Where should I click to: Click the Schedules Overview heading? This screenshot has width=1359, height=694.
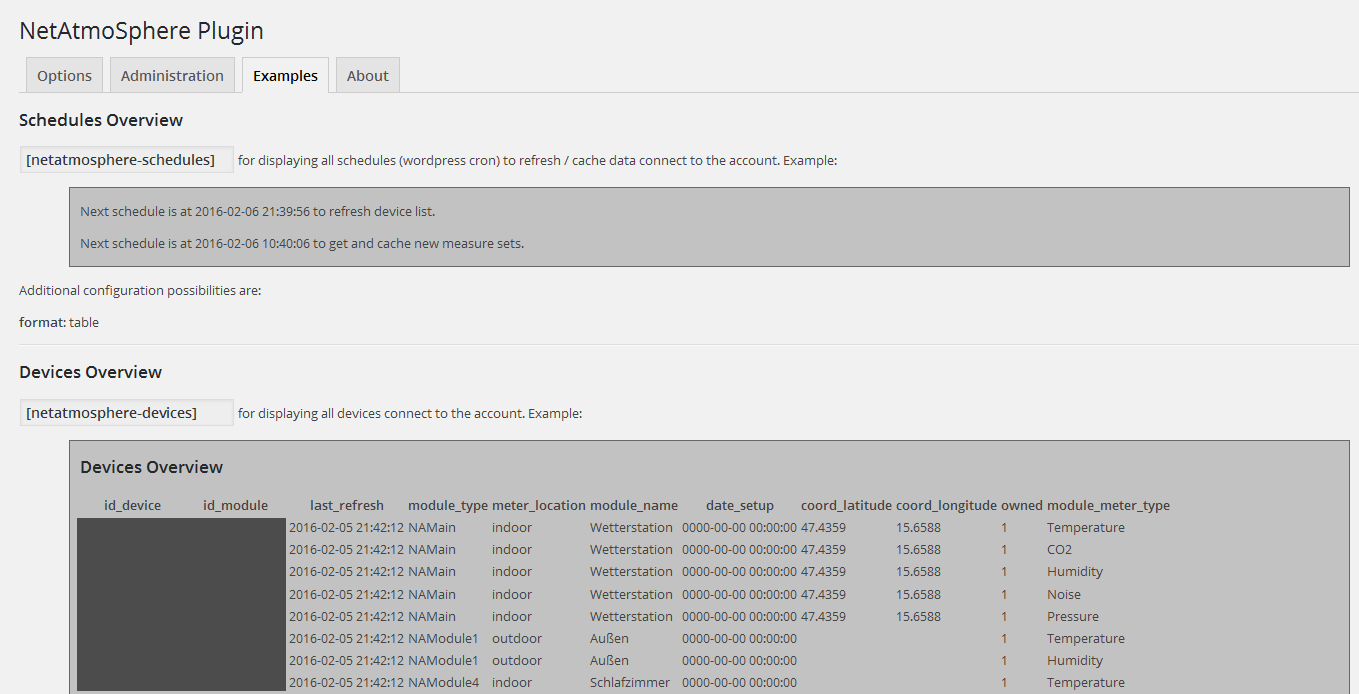point(101,120)
